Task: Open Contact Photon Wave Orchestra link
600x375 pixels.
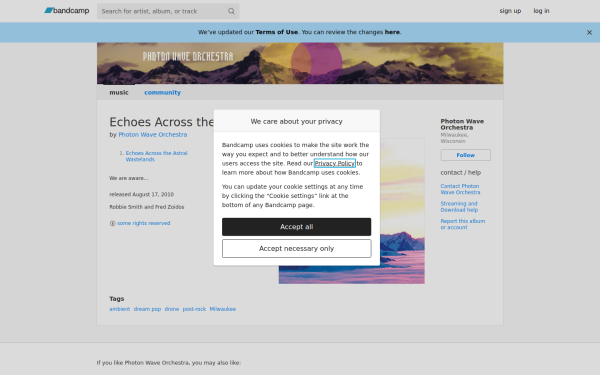Action: (x=460, y=189)
